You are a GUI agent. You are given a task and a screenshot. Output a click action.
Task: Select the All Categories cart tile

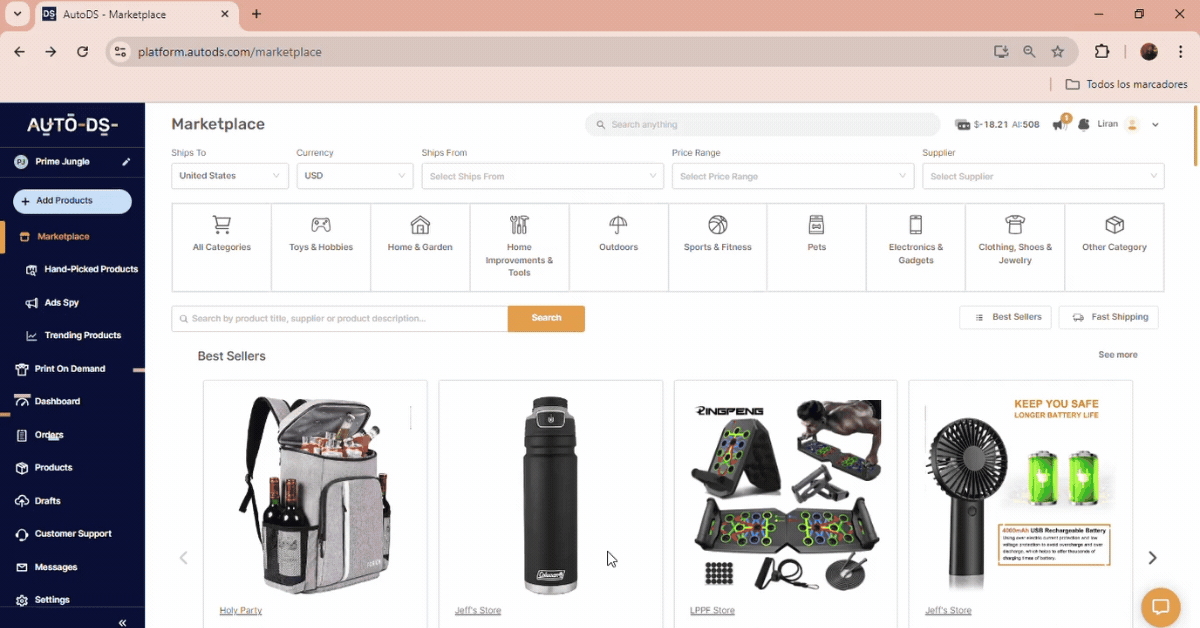(222, 247)
